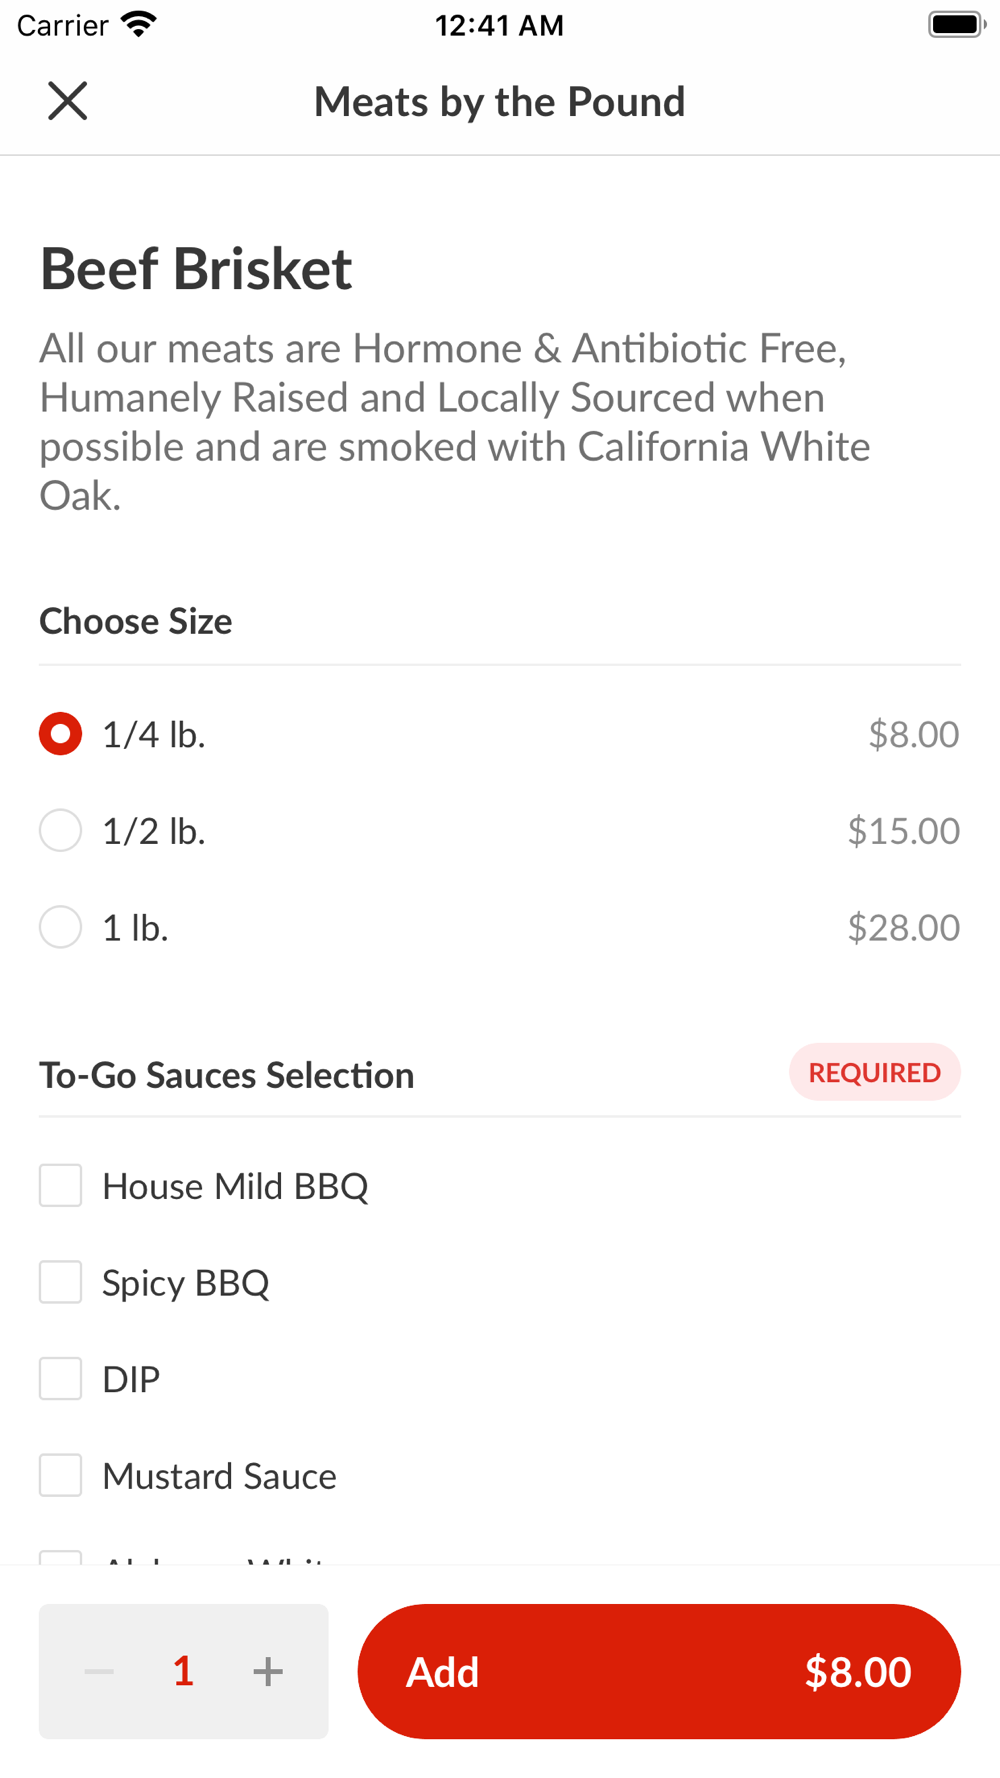Select the 1/4 lb. size option
The width and height of the screenshot is (1000, 1778).
click(x=61, y=734)
